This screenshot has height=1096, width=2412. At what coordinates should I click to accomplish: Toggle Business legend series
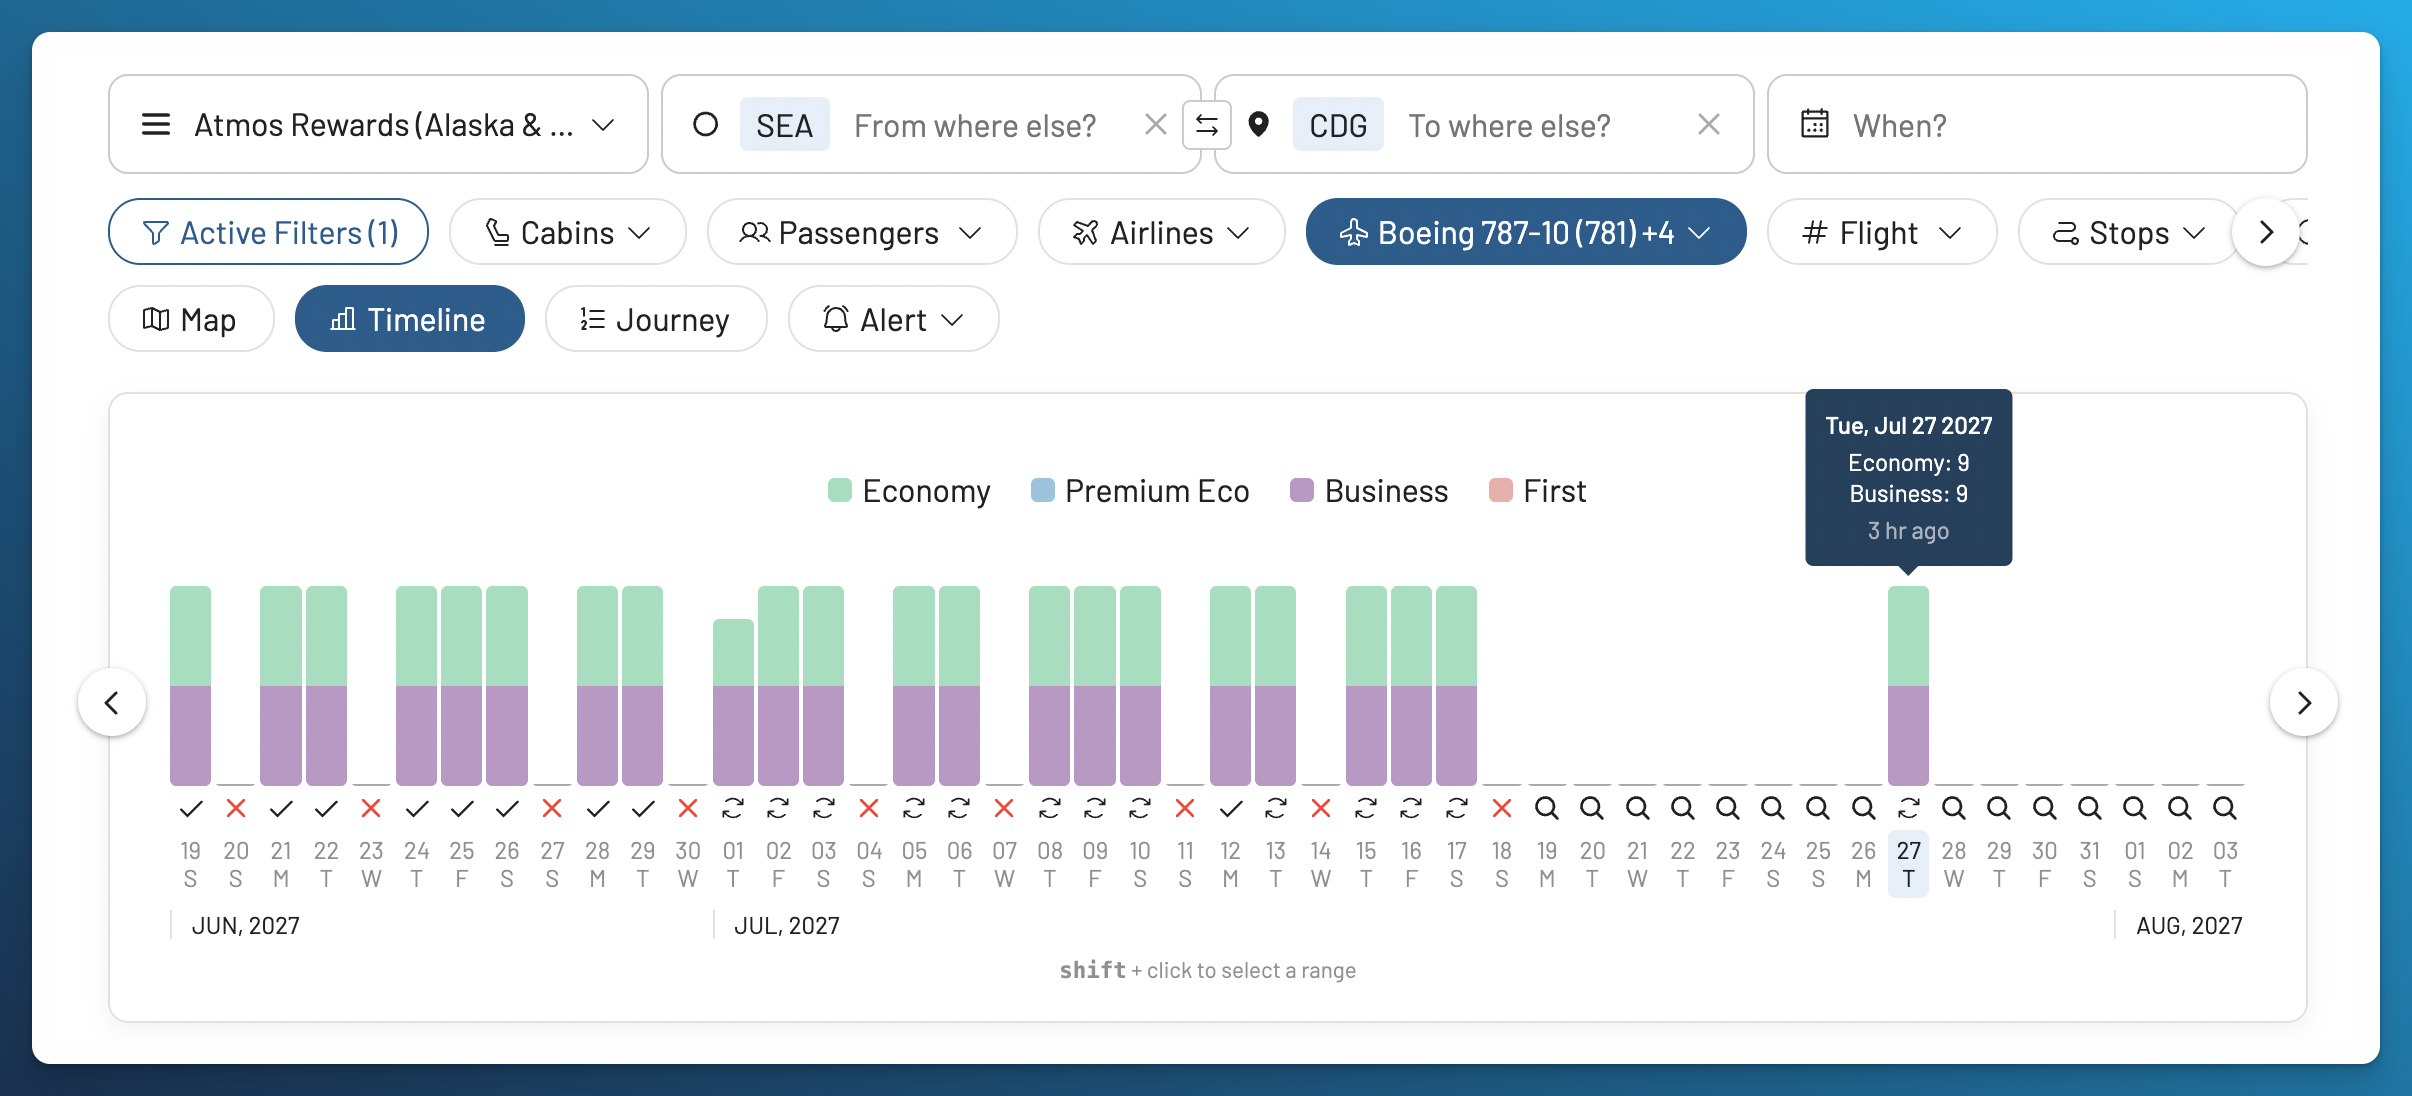1369,491
